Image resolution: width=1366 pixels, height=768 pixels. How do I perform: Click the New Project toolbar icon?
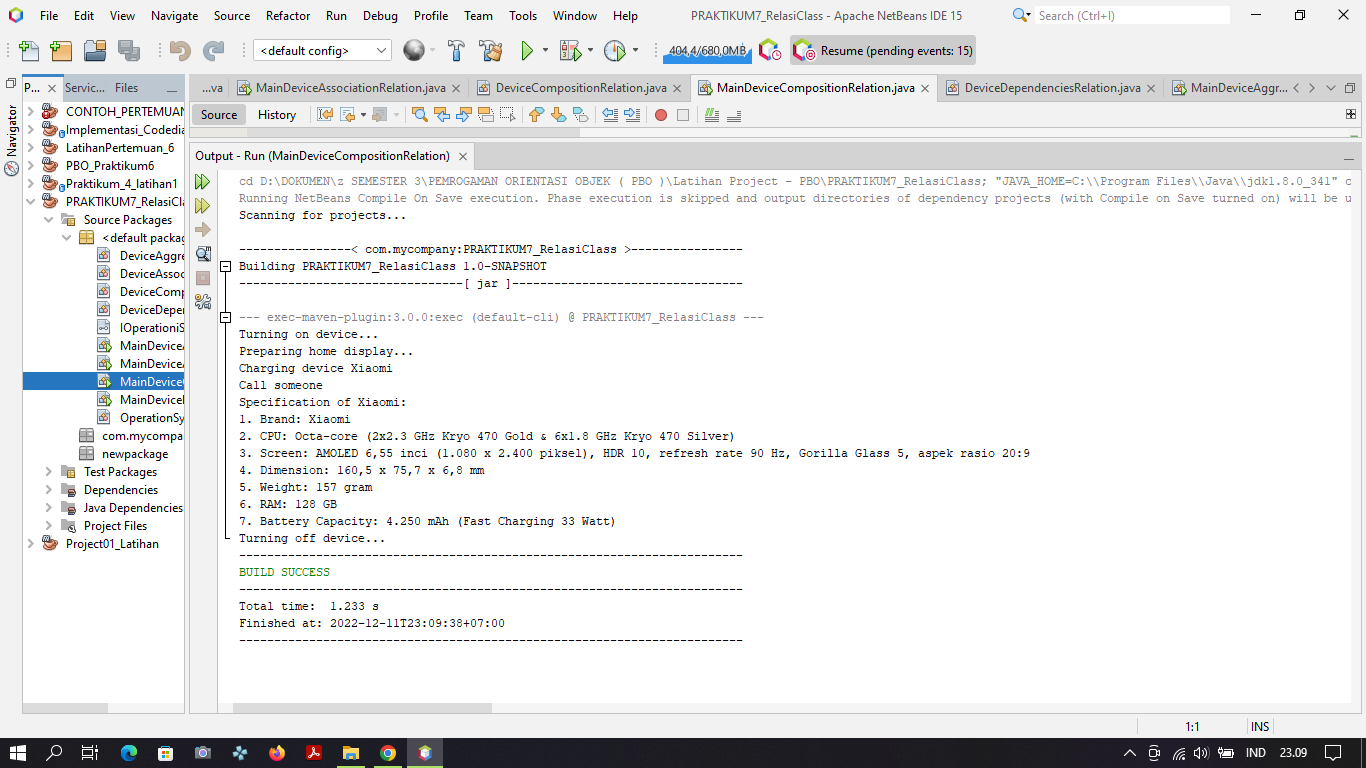[x=61, y=51]
